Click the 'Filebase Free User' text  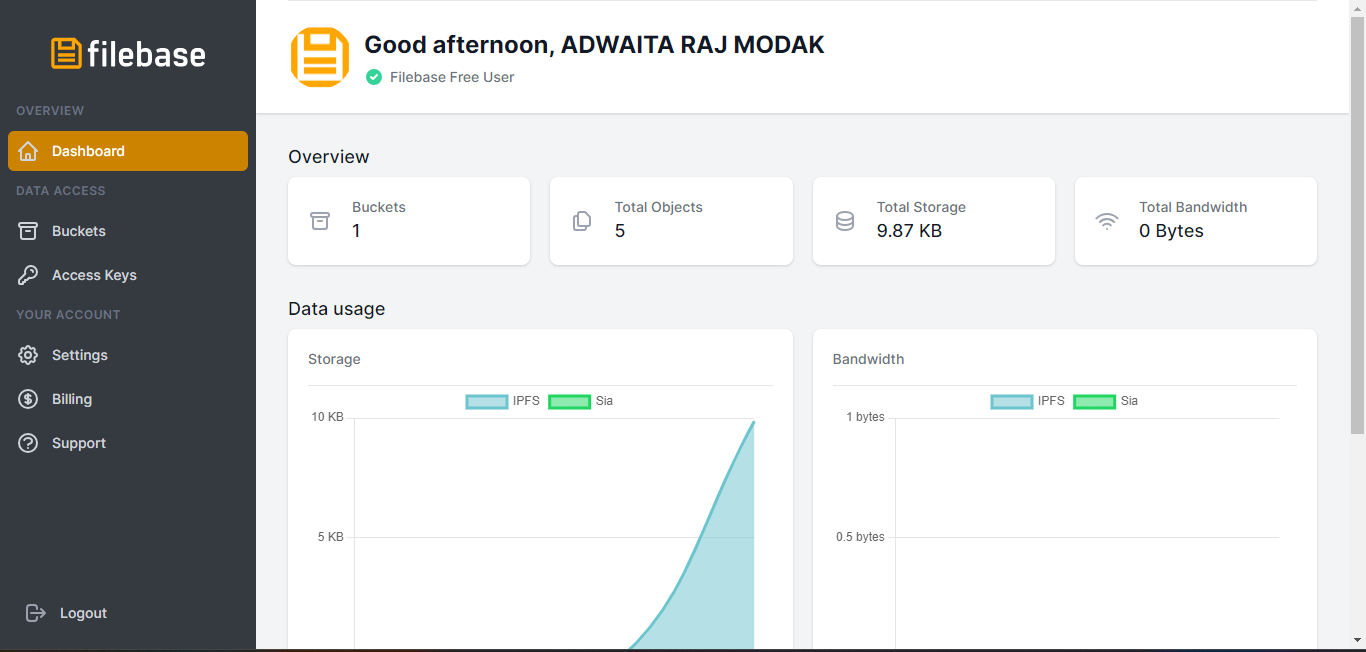(x=452, y=77)
